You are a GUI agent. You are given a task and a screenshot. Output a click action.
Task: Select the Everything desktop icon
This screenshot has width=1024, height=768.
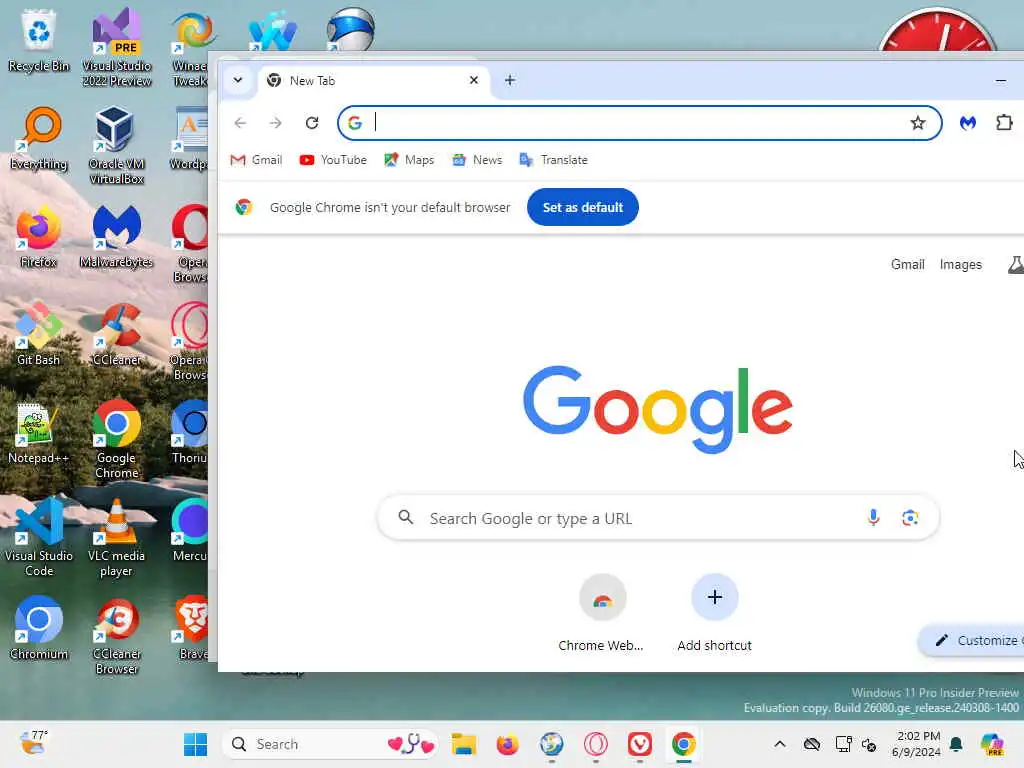coord(39,139)
